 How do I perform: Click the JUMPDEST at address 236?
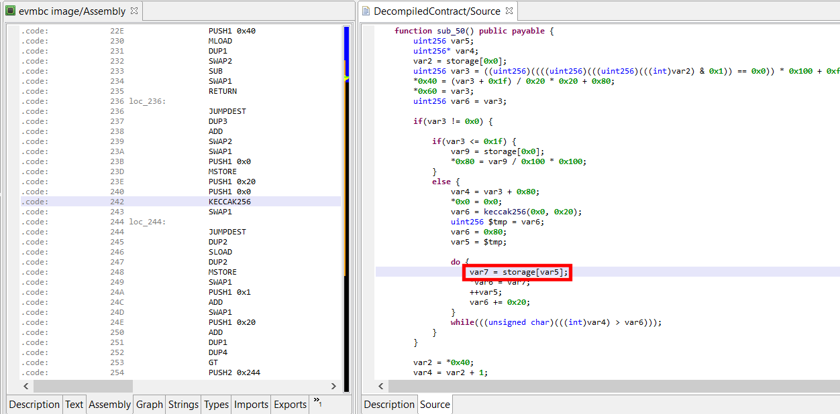point(227,111)
